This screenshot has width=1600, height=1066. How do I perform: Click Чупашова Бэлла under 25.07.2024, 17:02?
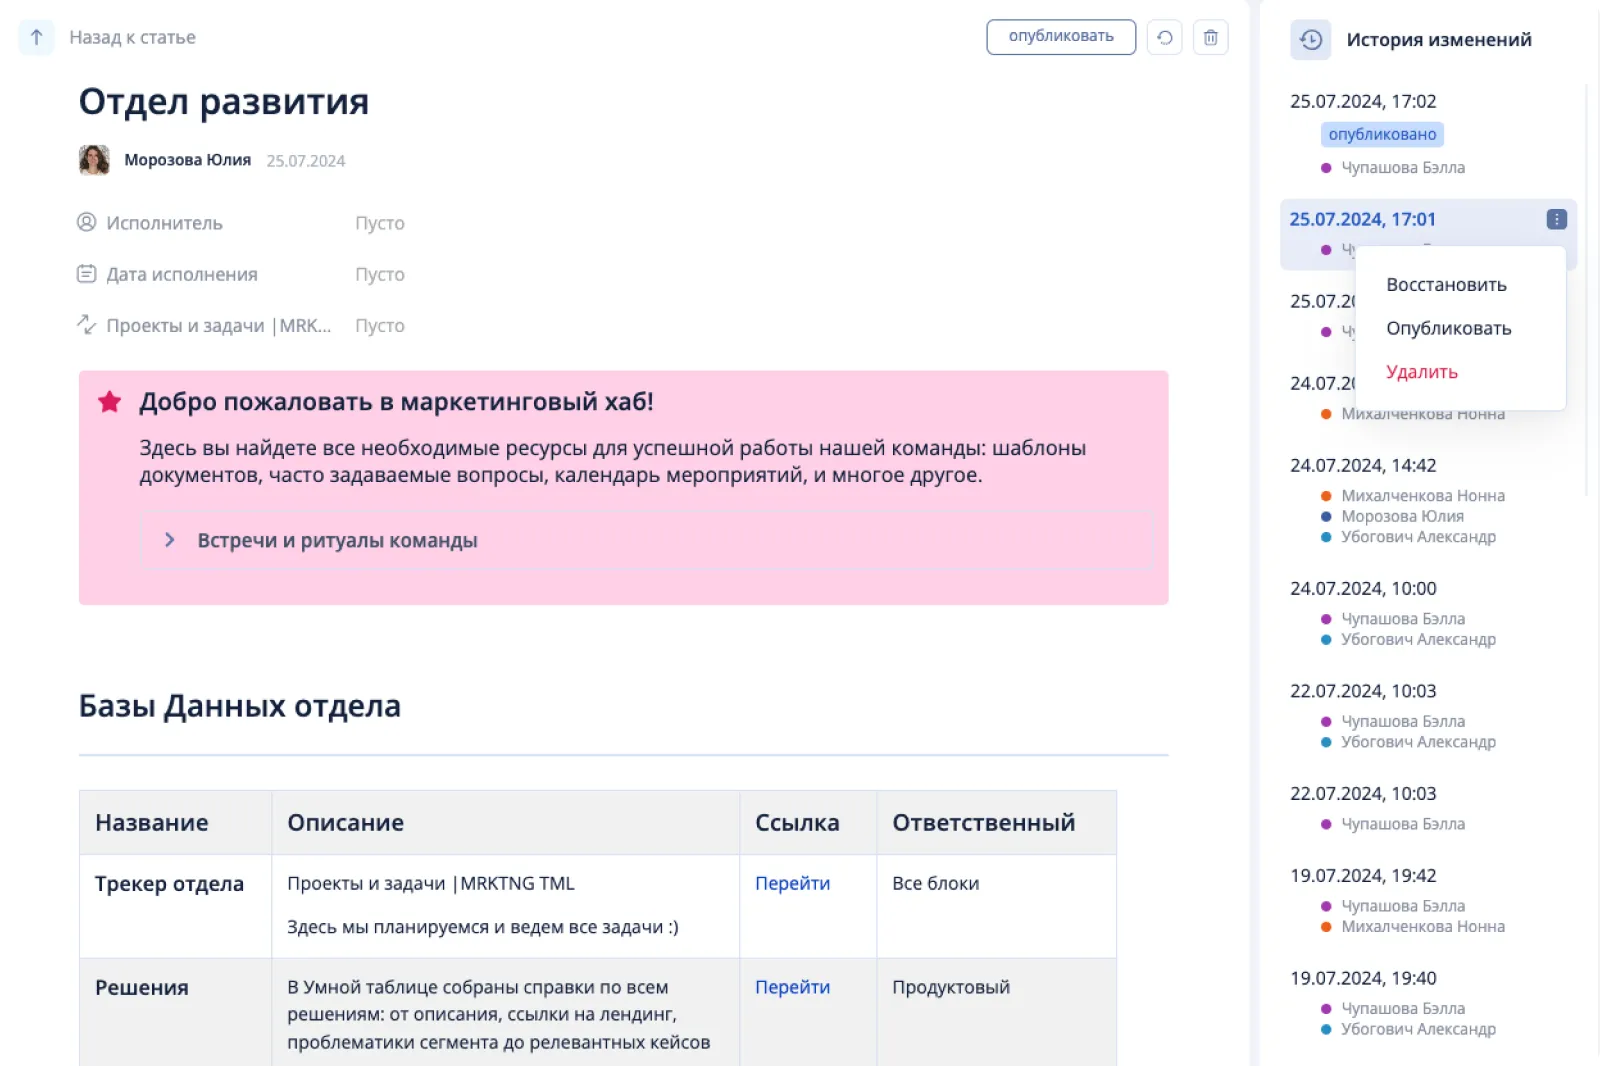click(x=1403, y=168)
